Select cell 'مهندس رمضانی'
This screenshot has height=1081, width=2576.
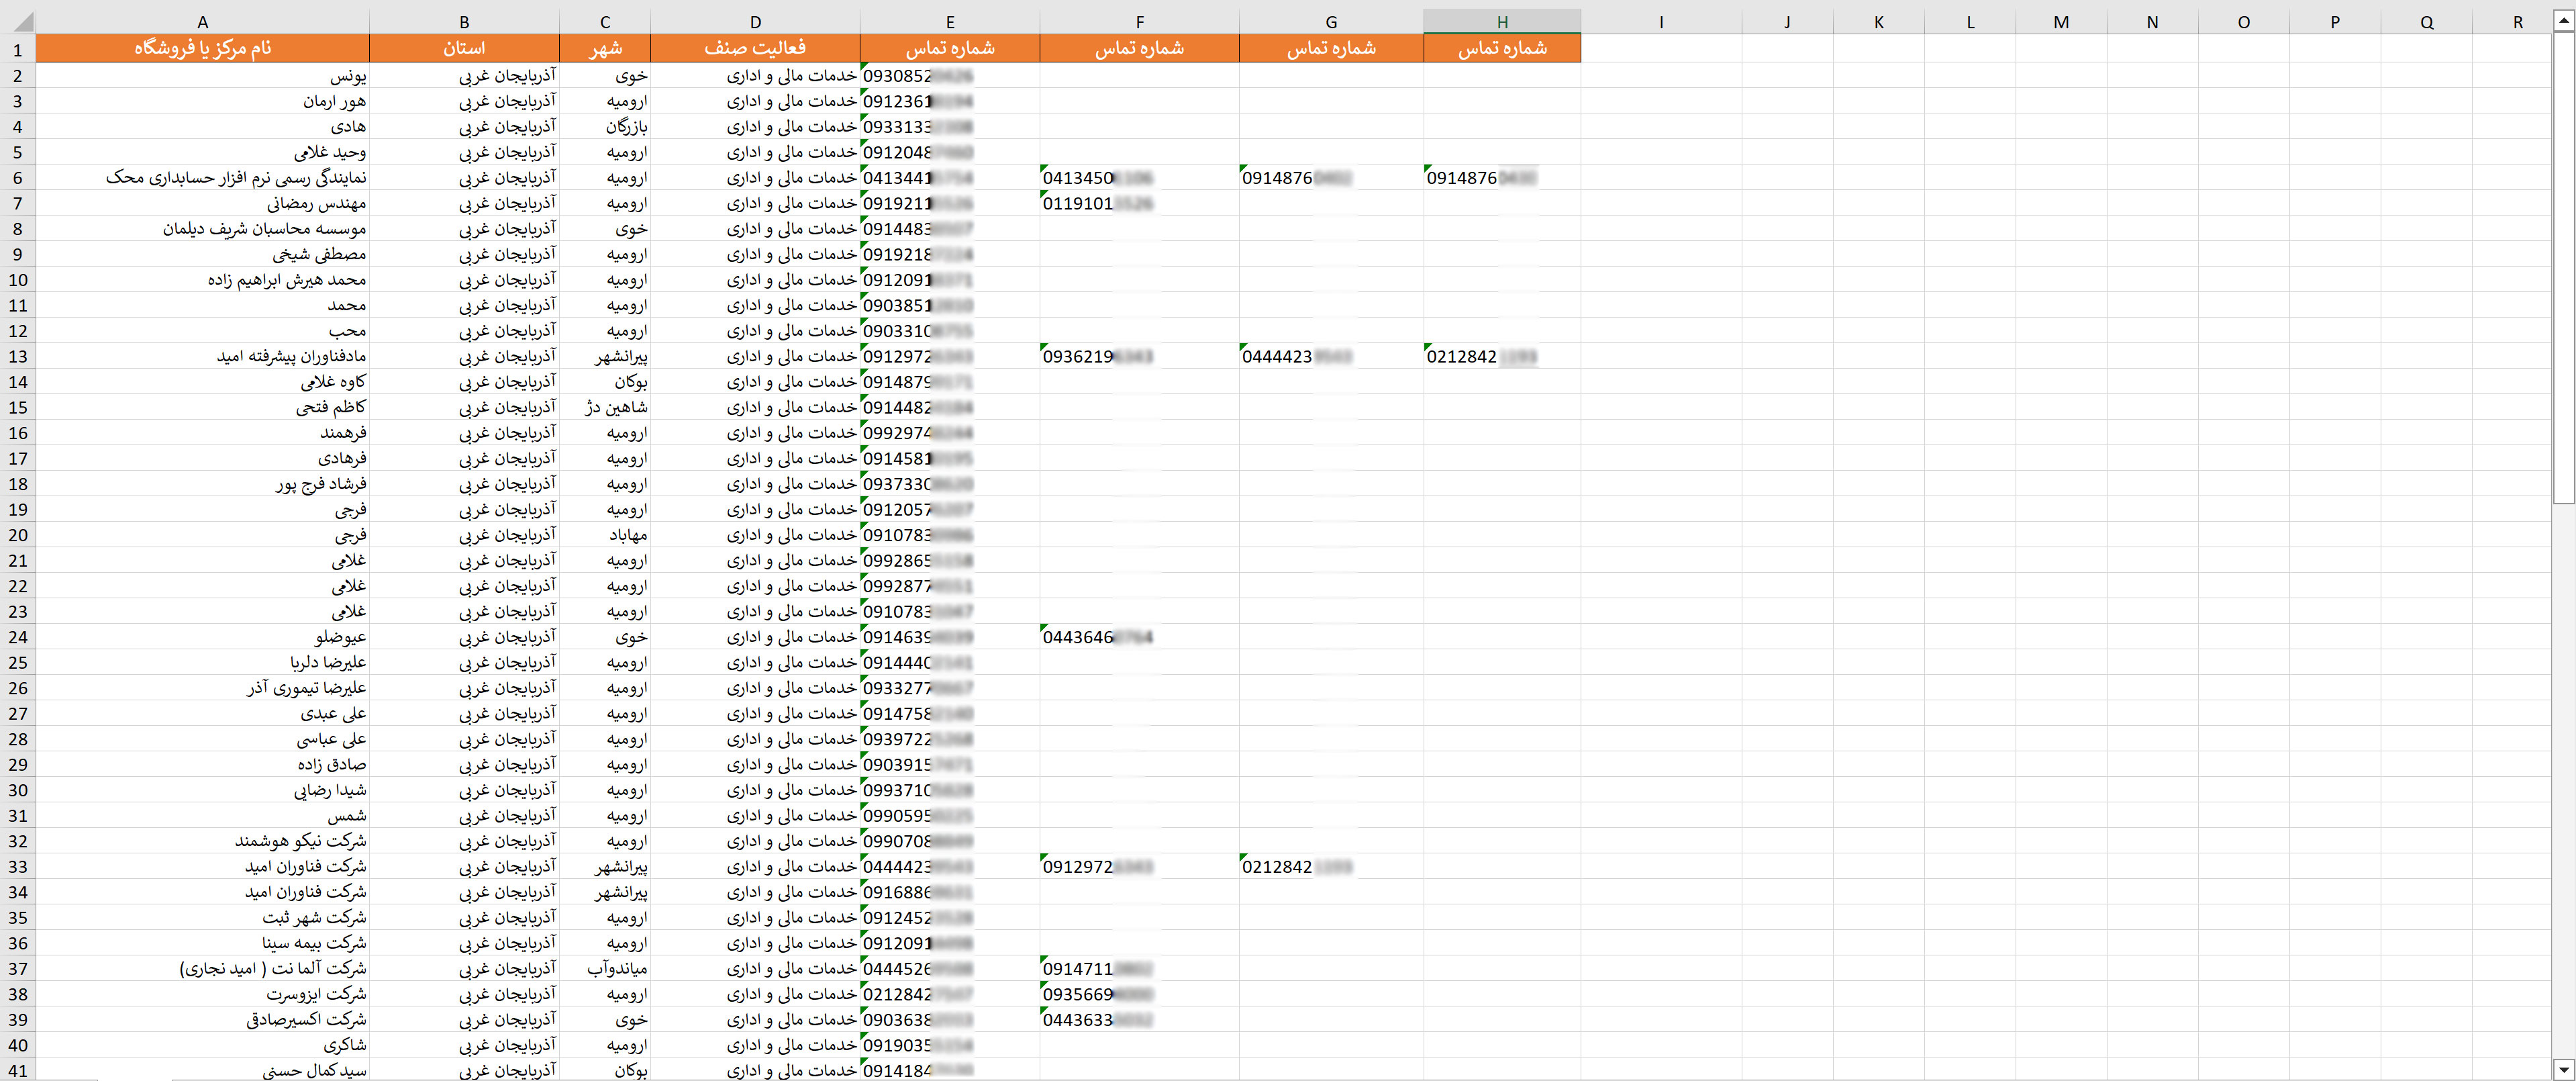203,203
